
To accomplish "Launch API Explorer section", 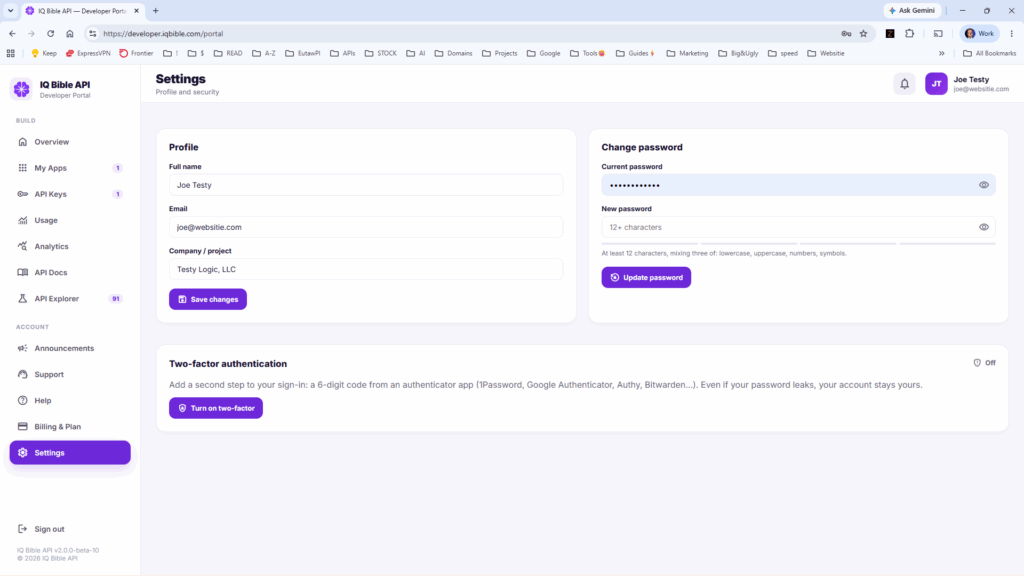I will pyautogui.click(x=70, y=298).
